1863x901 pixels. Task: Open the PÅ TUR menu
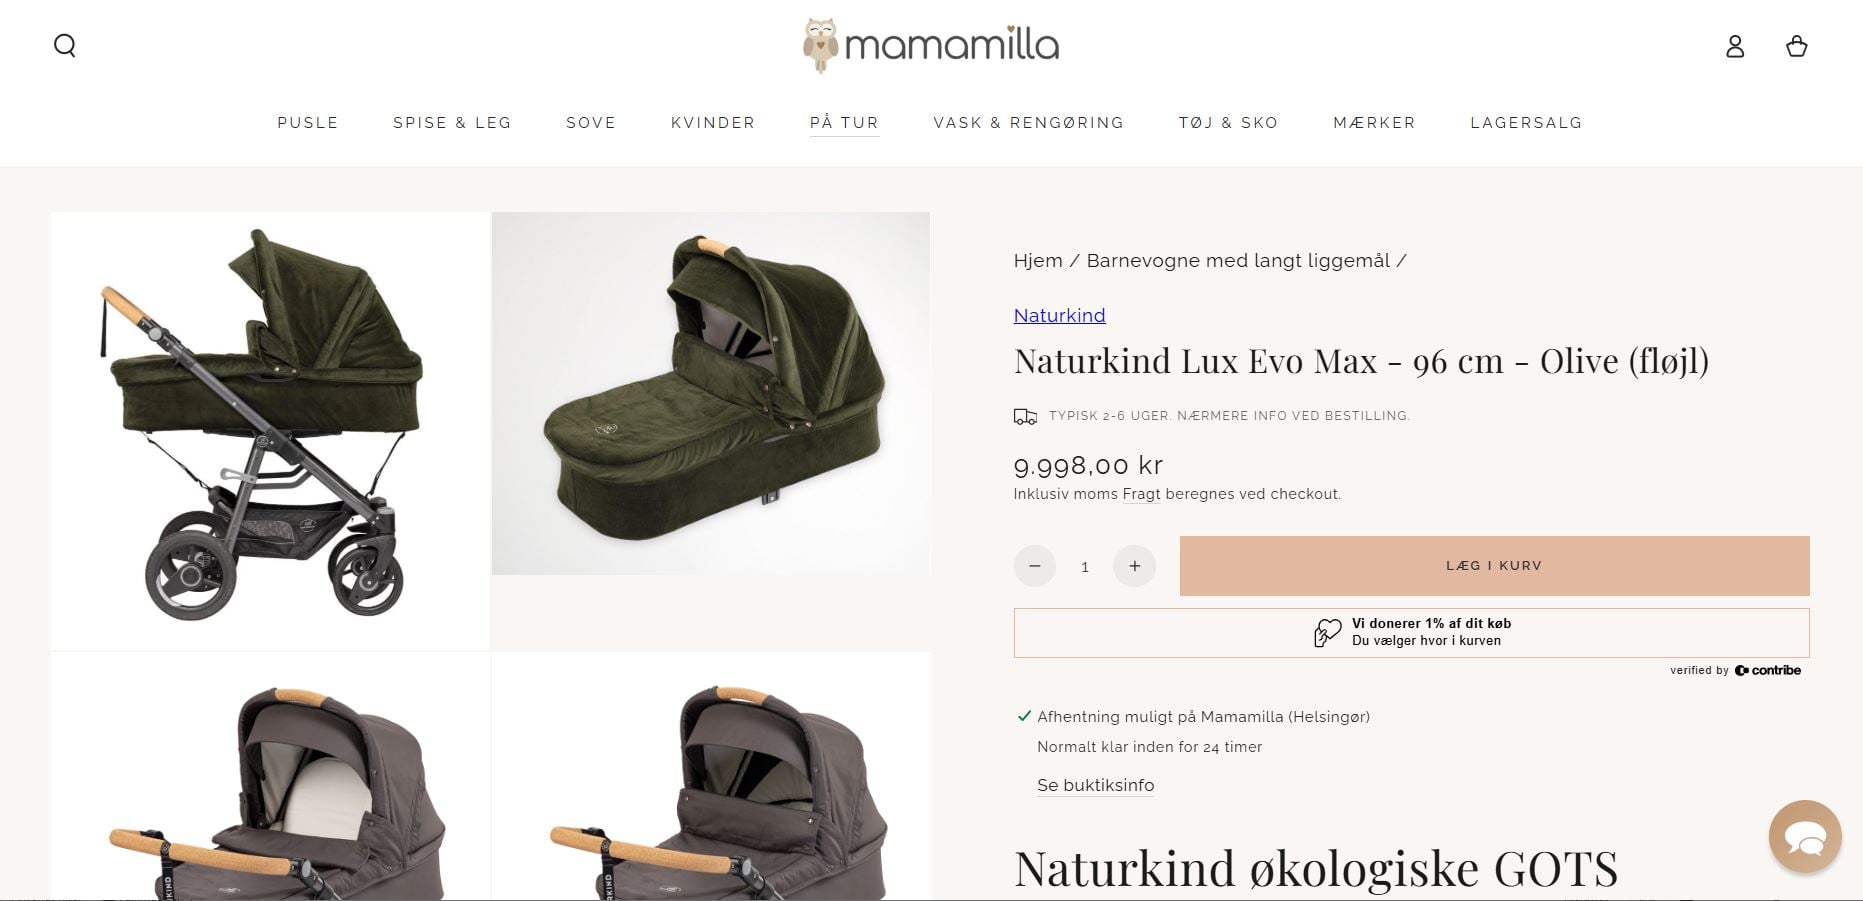(844, 123)
